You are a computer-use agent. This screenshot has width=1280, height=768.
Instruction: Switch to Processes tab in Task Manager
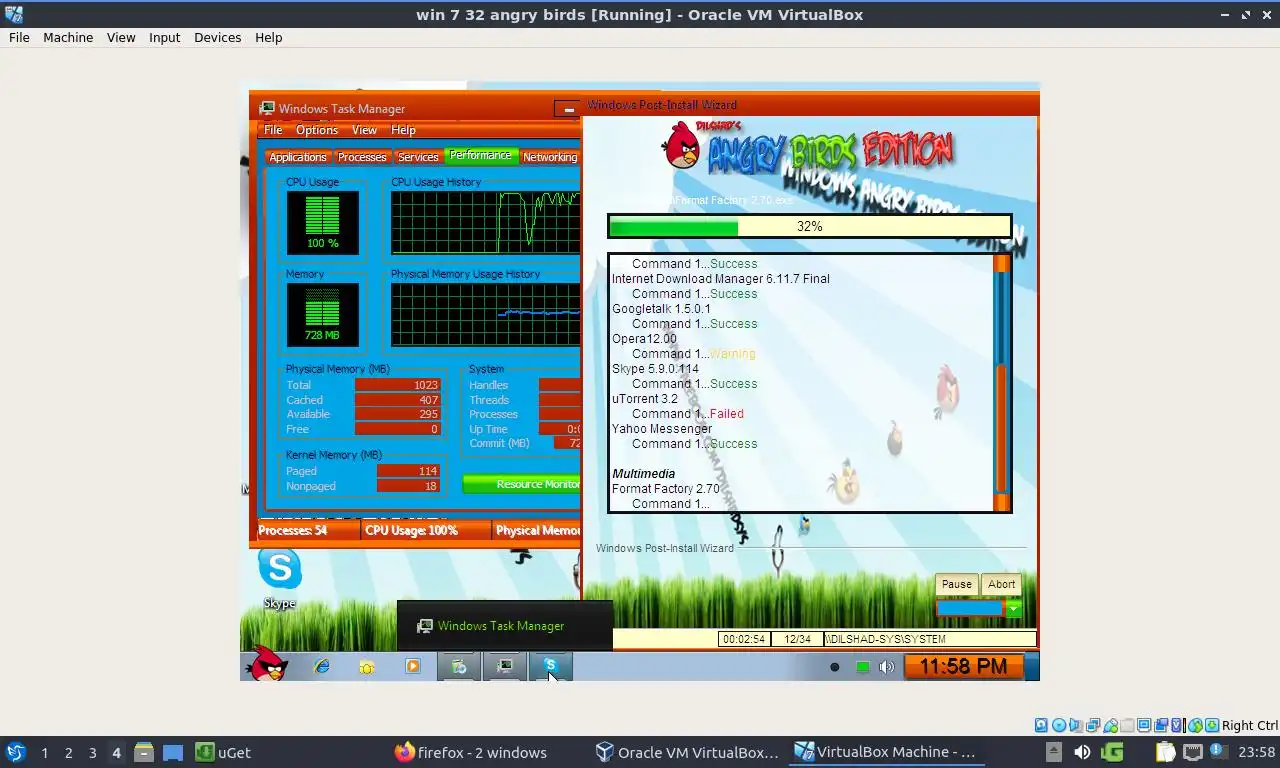[362, 157]
